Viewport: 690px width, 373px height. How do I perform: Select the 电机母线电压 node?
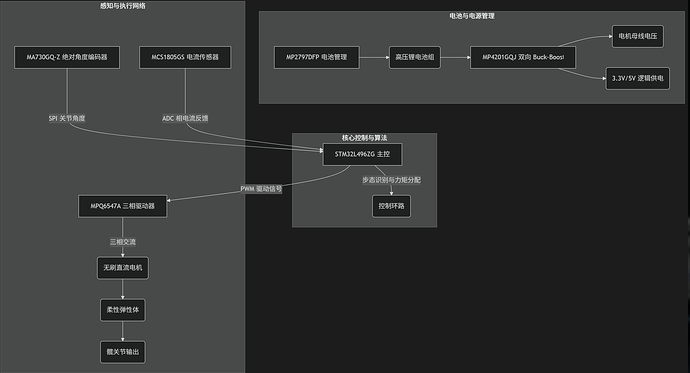point(638,36)
